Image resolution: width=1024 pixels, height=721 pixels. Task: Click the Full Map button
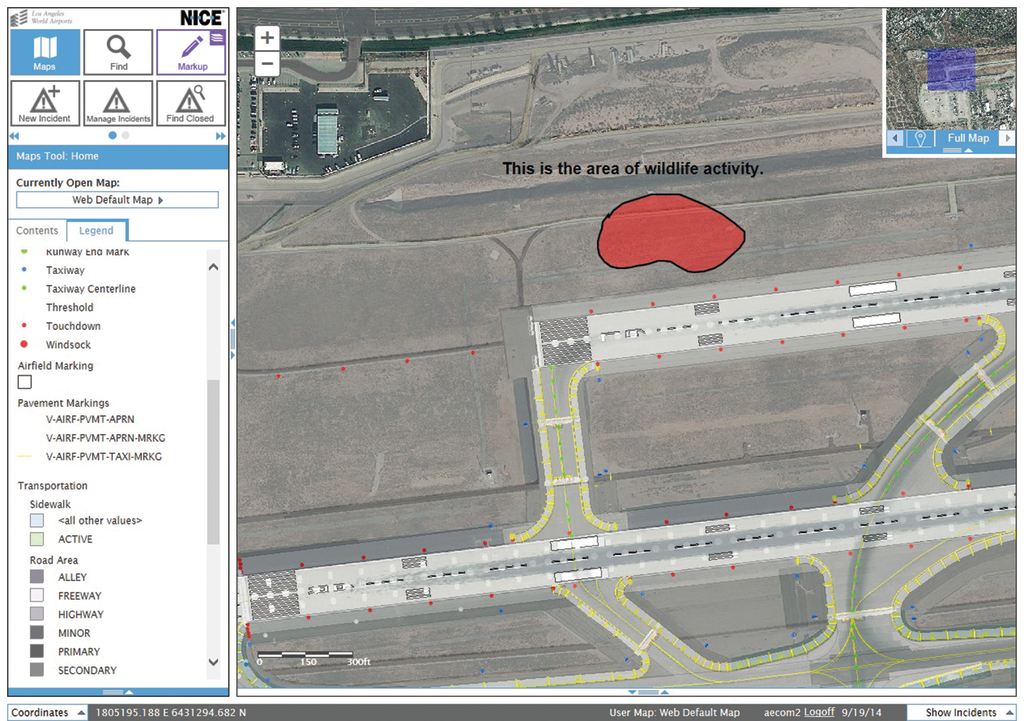pyautogui.click(x=967, y=138)
